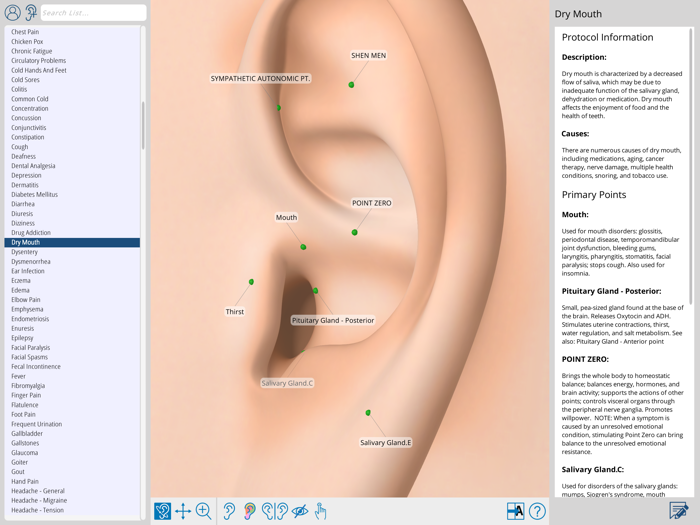The height and width of the screenshot is (525, 700).
Task: Click the ear points list icon
Action: click(x=31, y=12)
